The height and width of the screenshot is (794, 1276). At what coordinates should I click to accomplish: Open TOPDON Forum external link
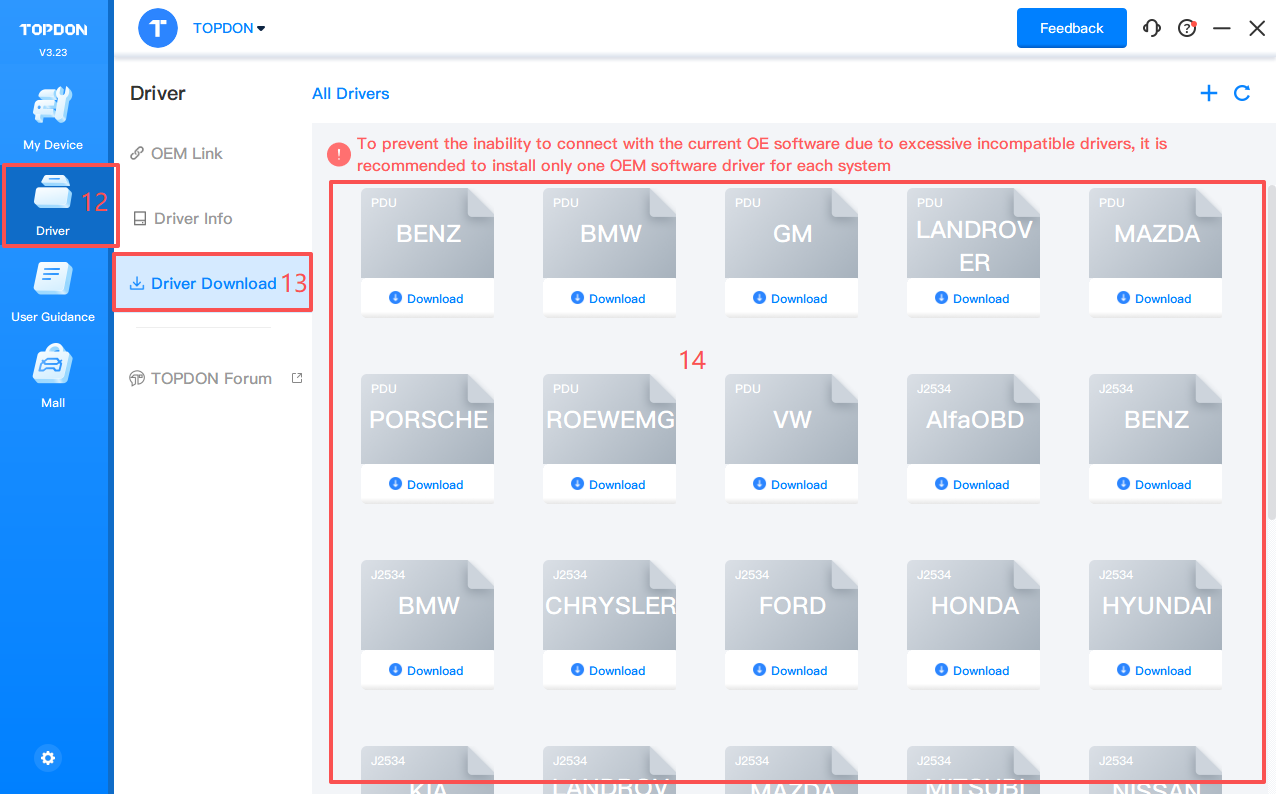pos(211,378)
